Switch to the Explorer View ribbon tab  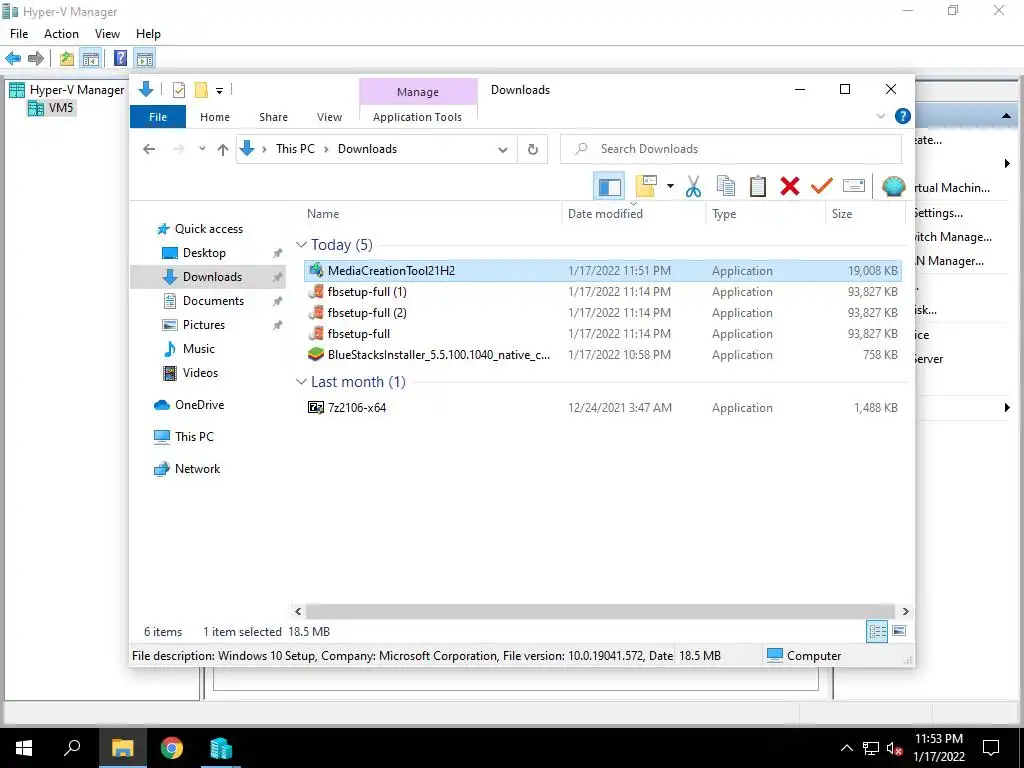point(329,117)
